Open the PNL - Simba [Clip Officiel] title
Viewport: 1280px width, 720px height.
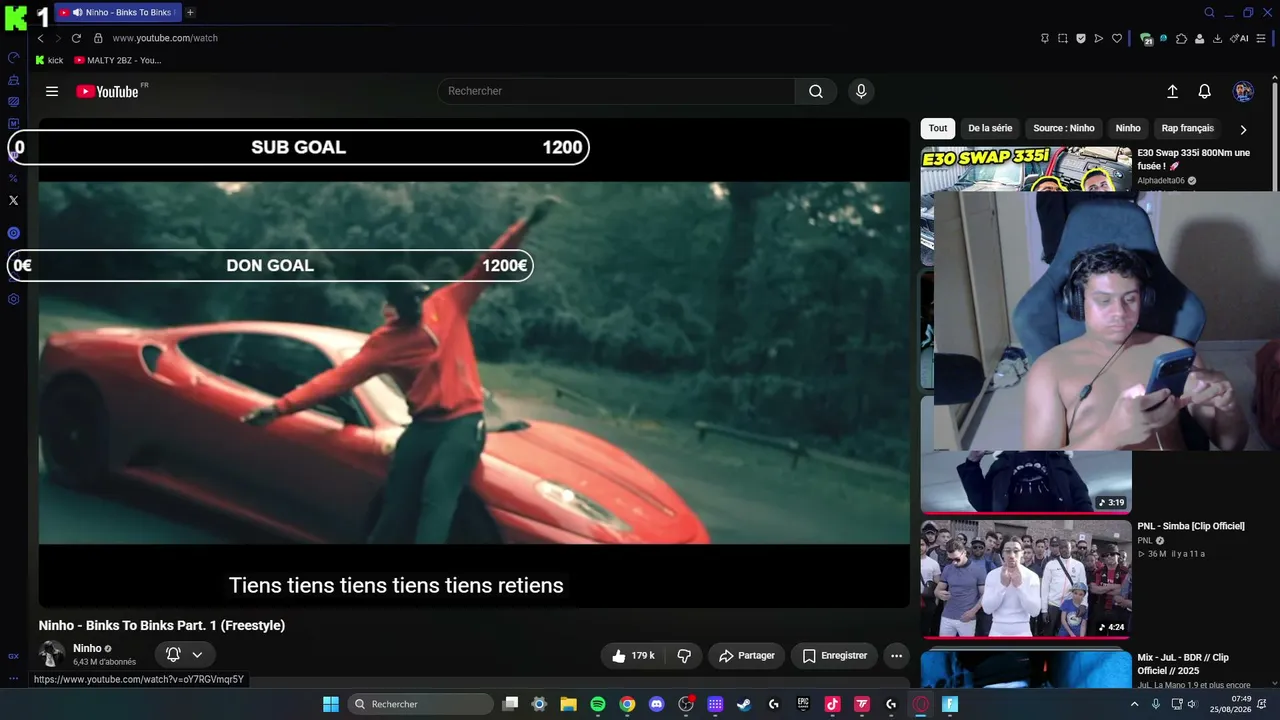point(1191,526)
